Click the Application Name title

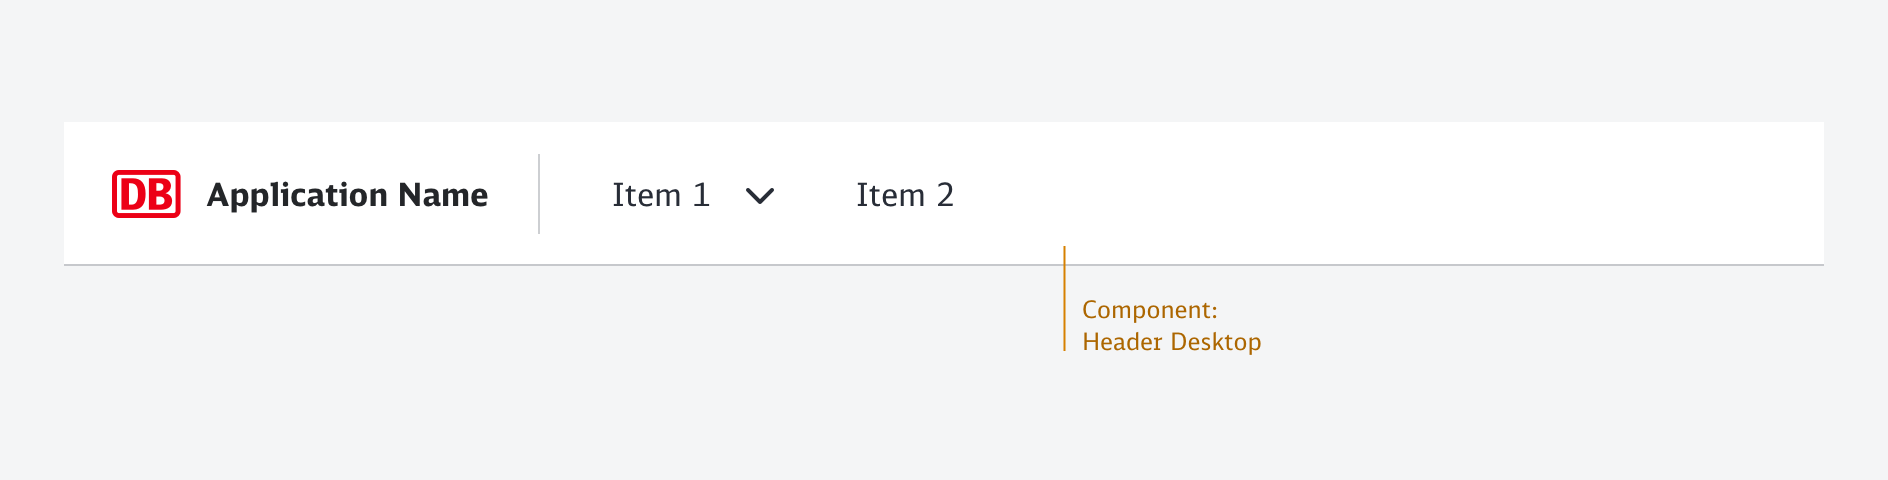pyautogui.click(x=347, y=195)
